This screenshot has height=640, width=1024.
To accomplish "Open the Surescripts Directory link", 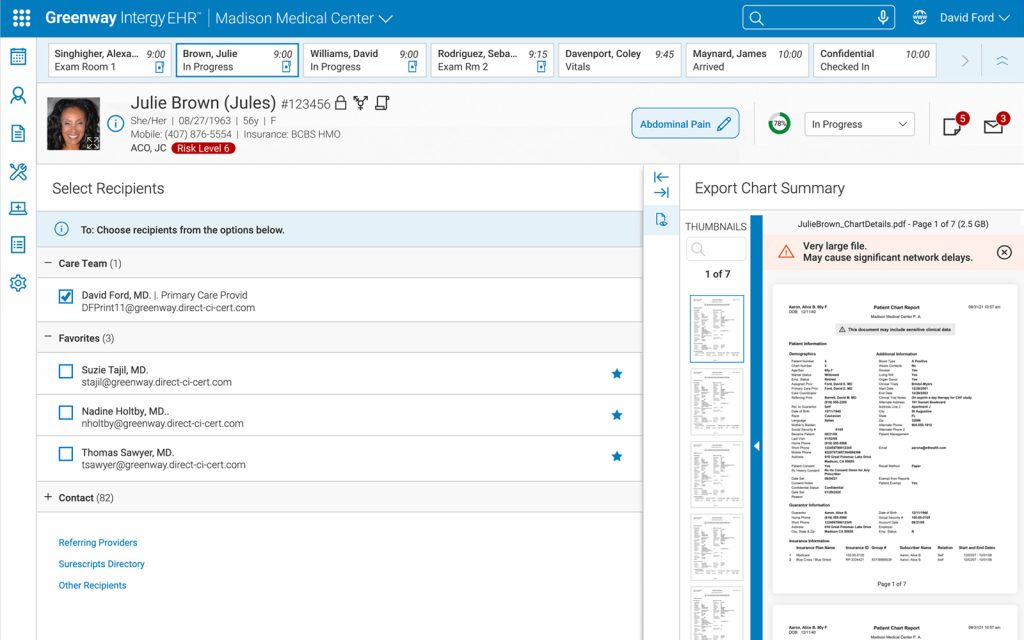I will click(101, 564).
